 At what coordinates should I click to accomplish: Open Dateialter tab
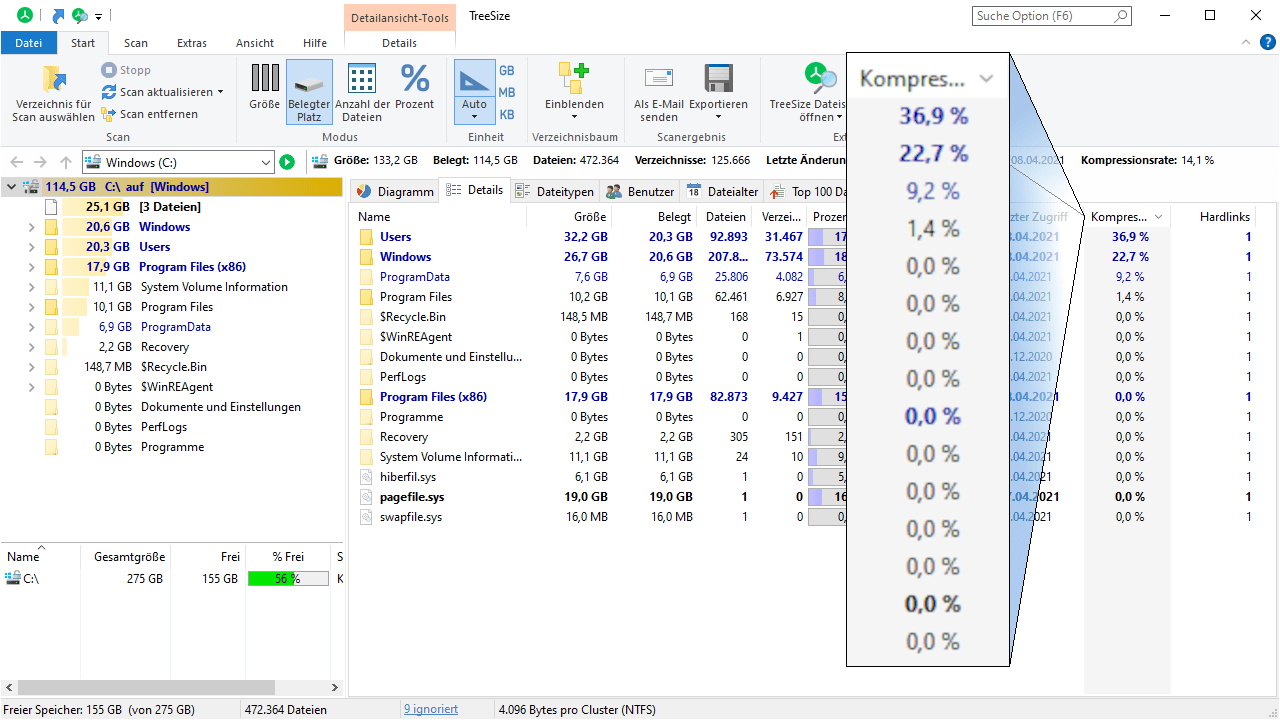[x=723, y=192]
